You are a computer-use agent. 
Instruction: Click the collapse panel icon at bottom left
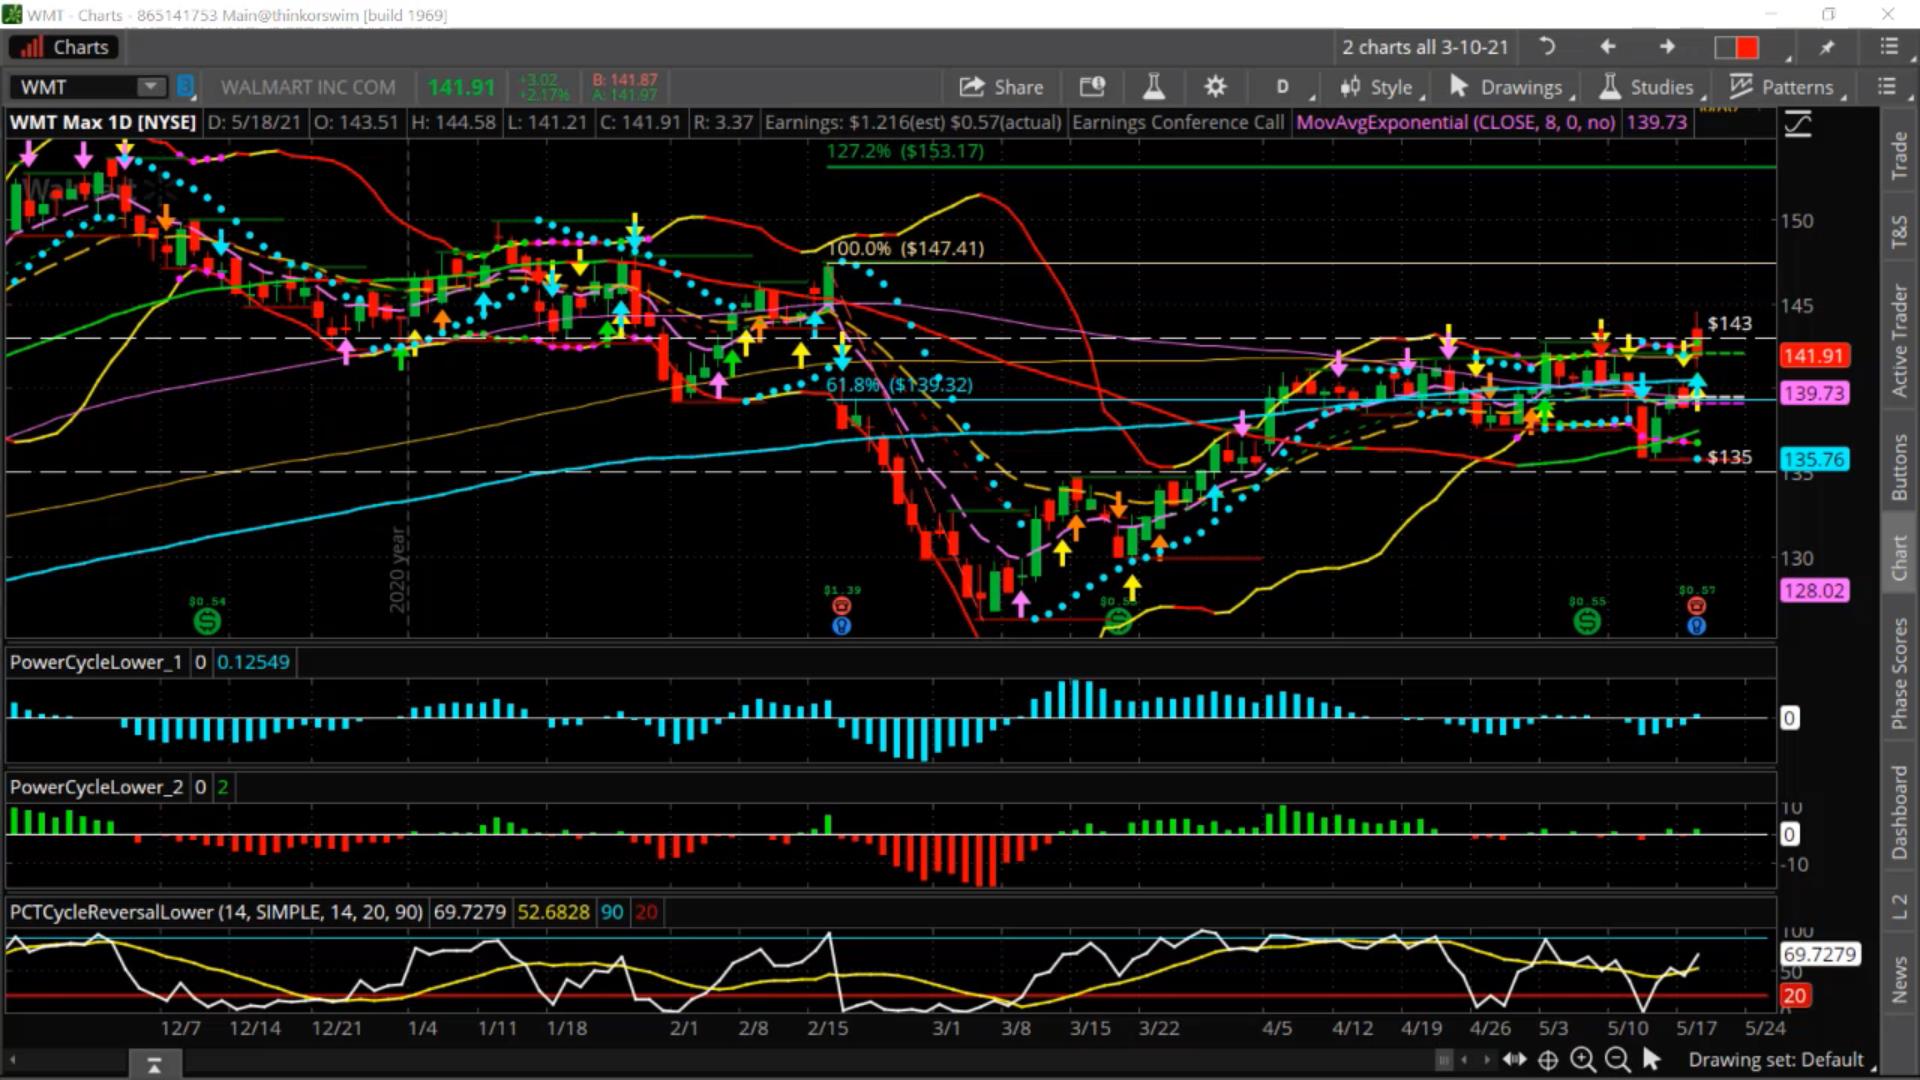[153, 1065]
